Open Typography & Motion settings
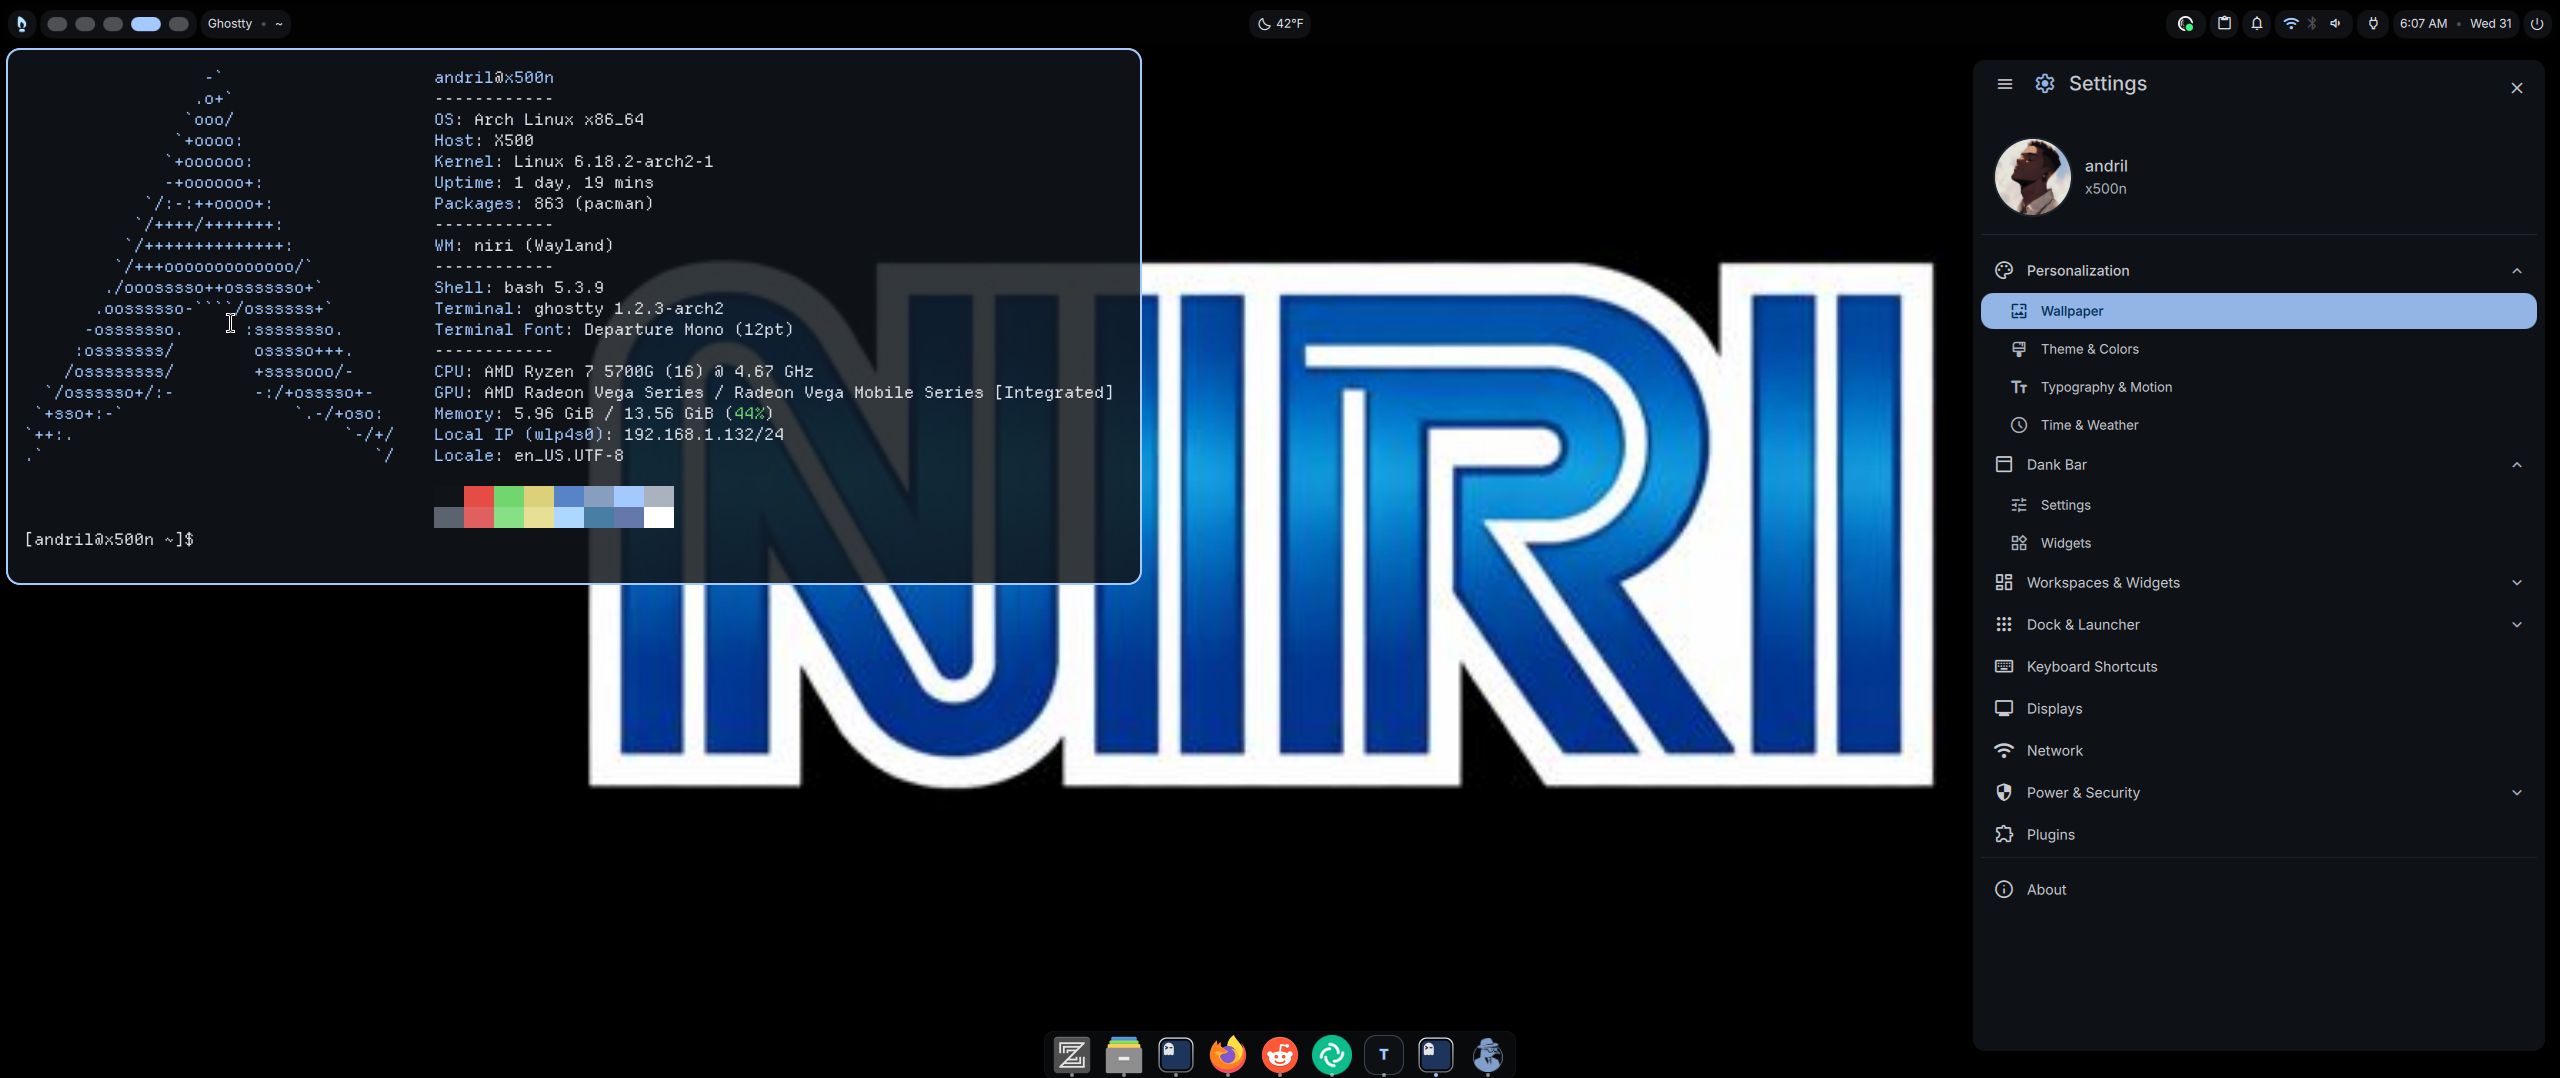The image size is (2560, 1078). click(x=2105, y=387)
